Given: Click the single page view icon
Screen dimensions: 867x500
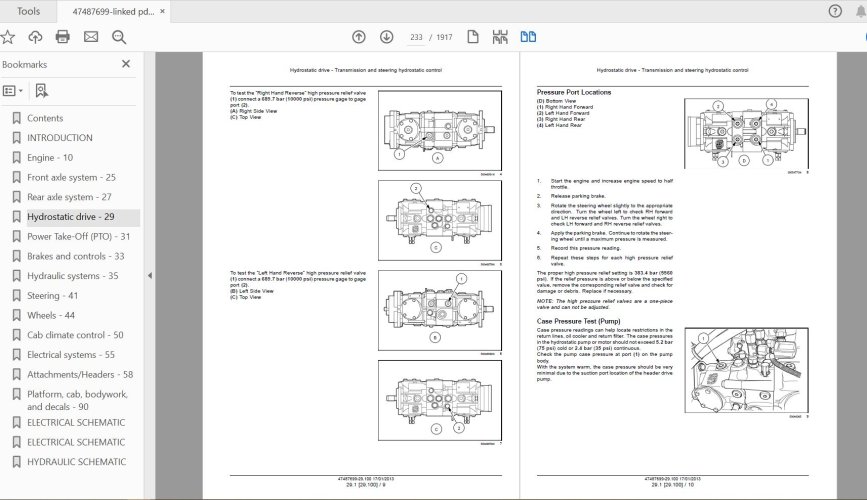Looking at the screenshot, I should (x=473, y=37).
